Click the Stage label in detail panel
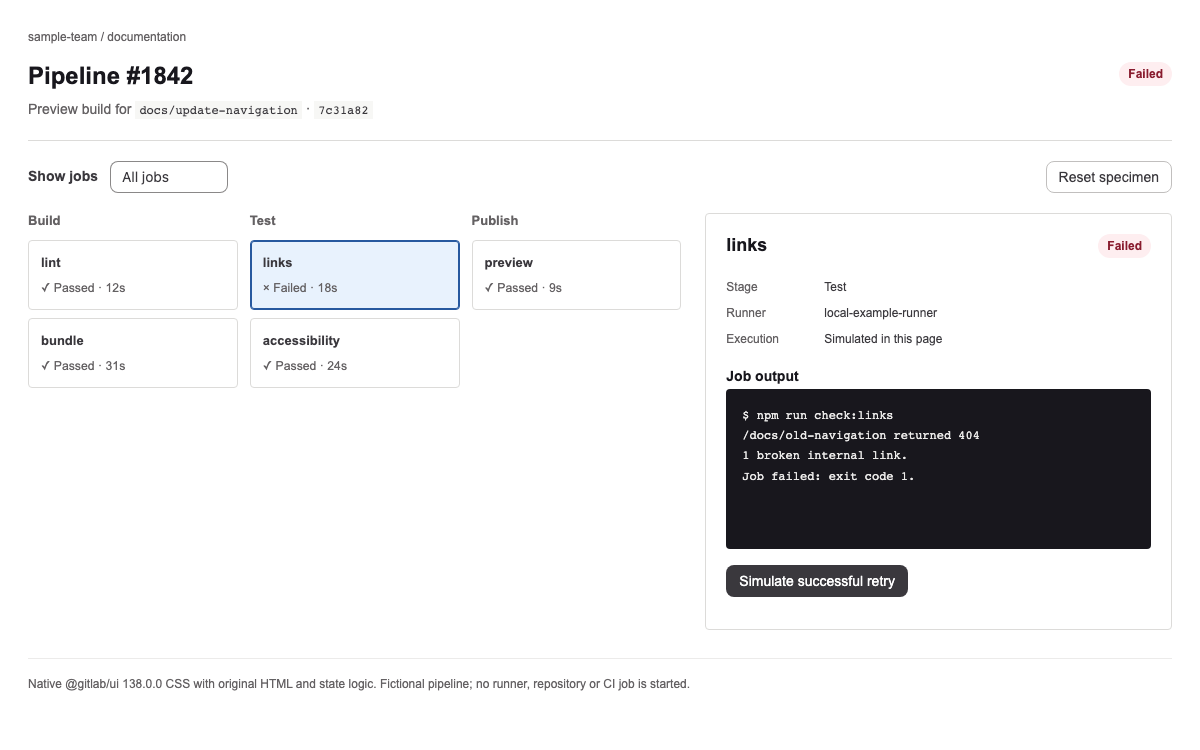The width and height of the screenshot is (1200, 750). (x=742, y=287)
